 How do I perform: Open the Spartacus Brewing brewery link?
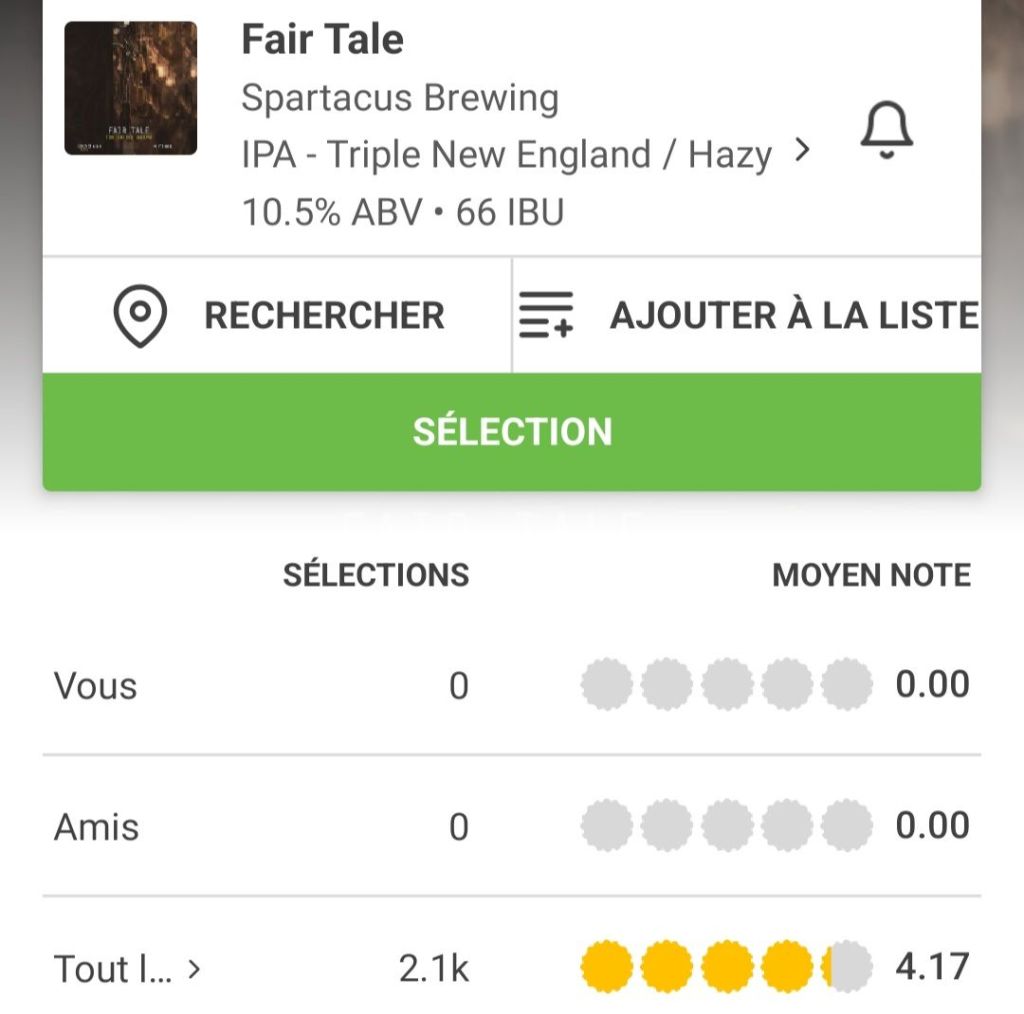coord(400,98)
